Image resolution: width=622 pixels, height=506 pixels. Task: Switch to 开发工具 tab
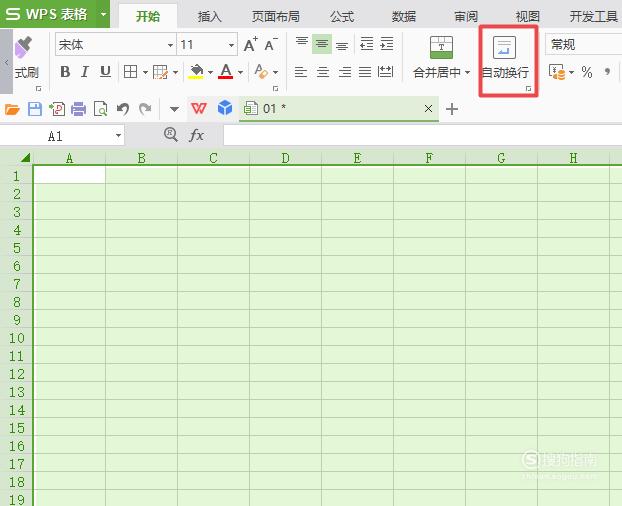tap(594, 17)
